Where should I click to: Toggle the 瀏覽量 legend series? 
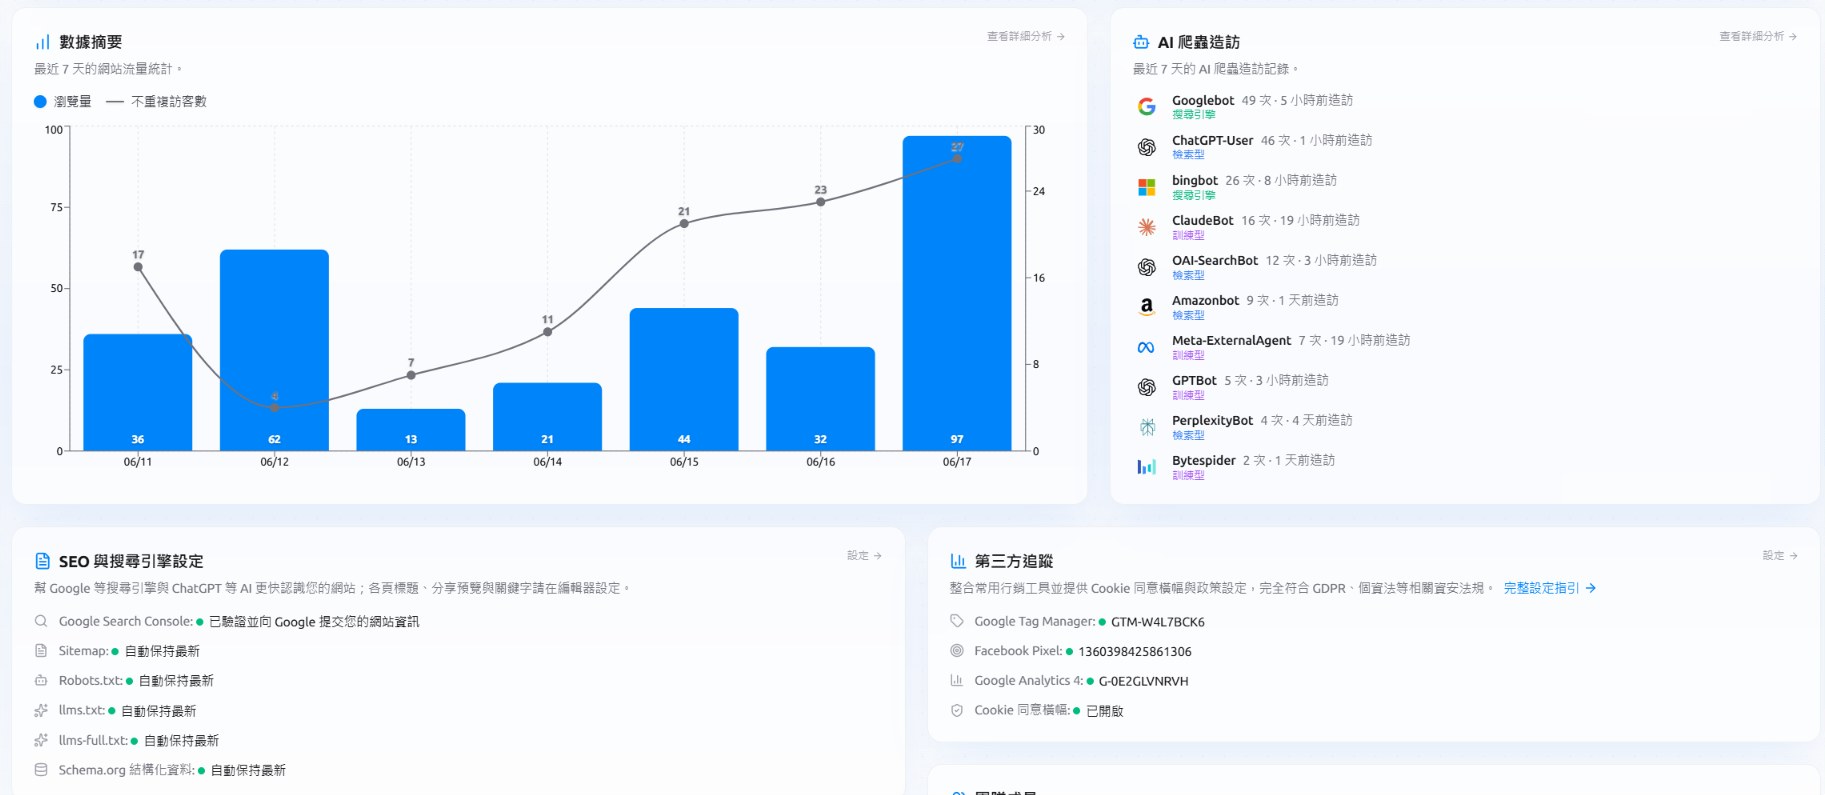click(x=63, y=101)
